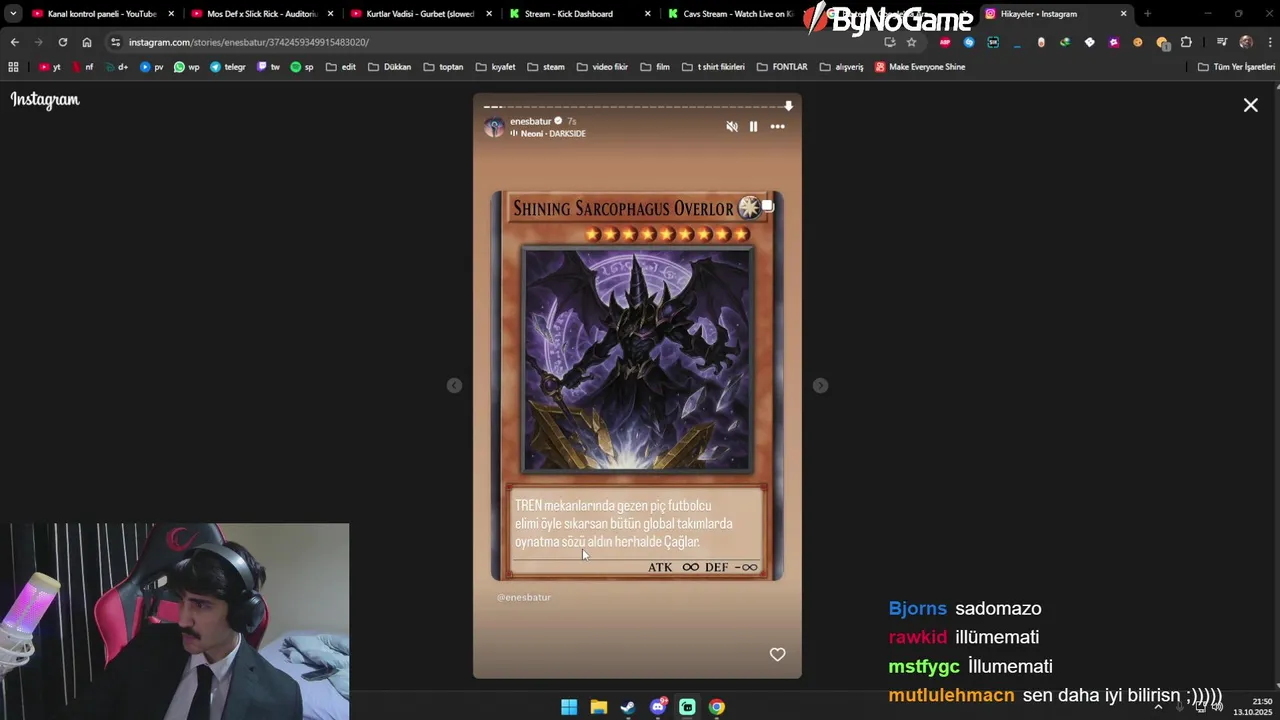Expand the kıyafet bookmark folder
Viewport: 1280px width, 720px height.
[496, 67]
